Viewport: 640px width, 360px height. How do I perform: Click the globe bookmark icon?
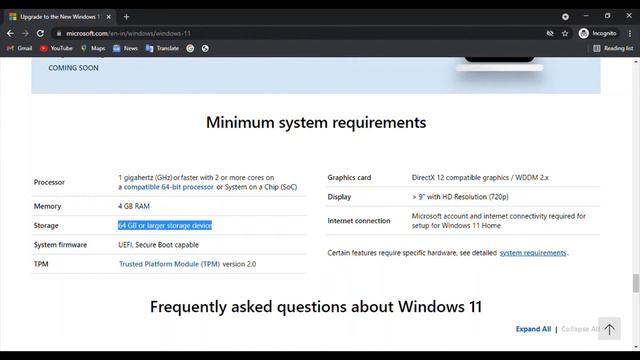[x=205, y=48]
